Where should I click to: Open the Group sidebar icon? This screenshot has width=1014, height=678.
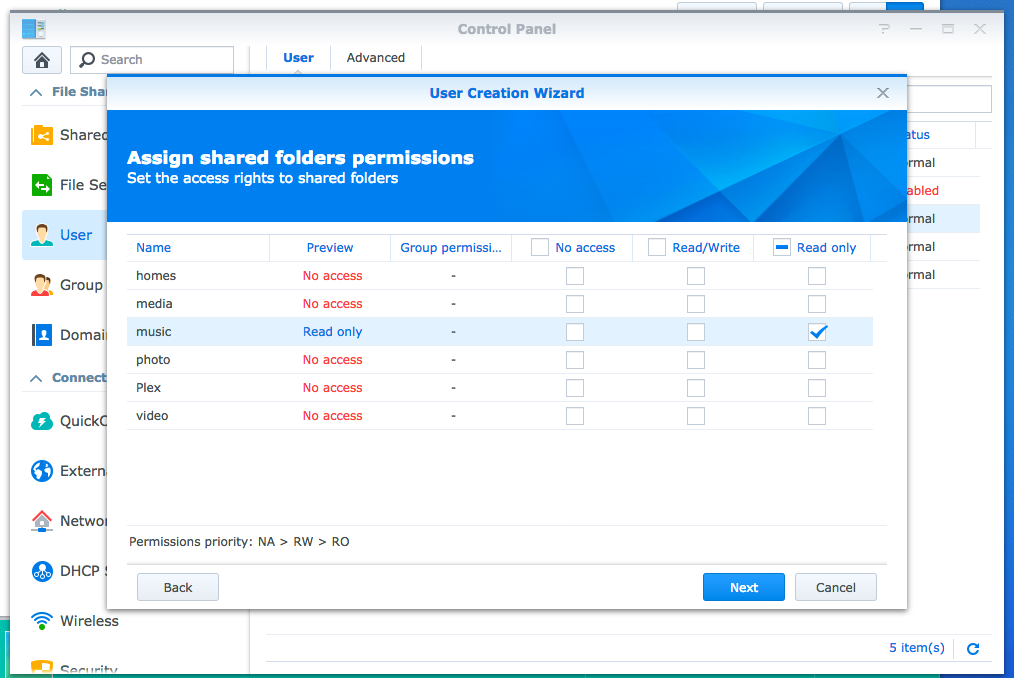point(42,285)
